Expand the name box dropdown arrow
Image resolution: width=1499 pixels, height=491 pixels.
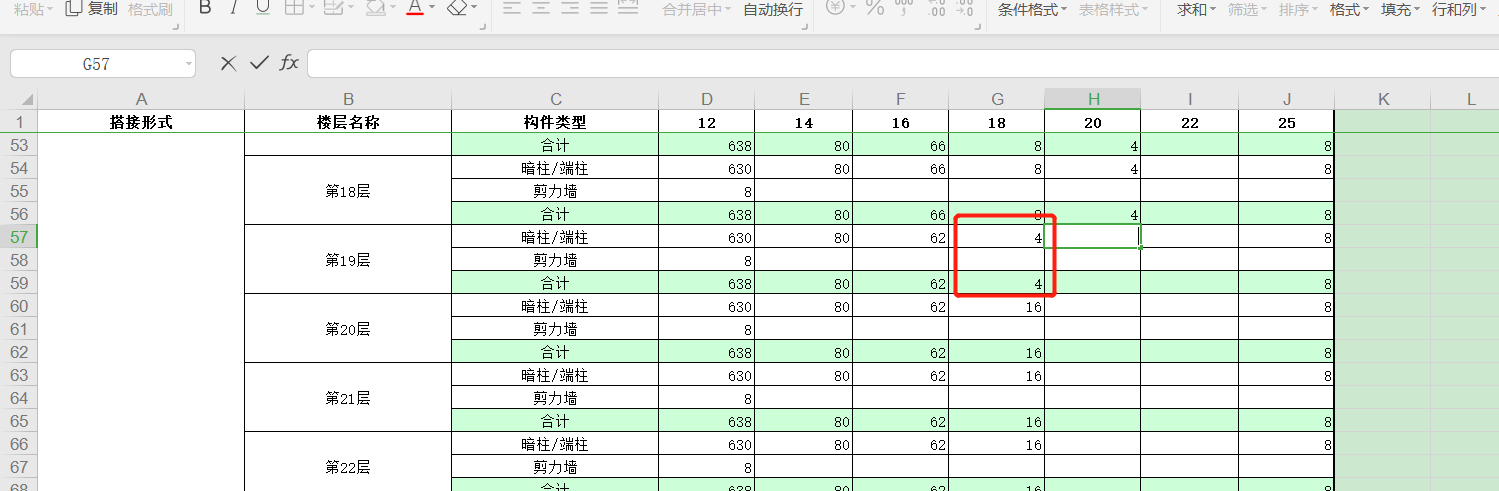189,63
